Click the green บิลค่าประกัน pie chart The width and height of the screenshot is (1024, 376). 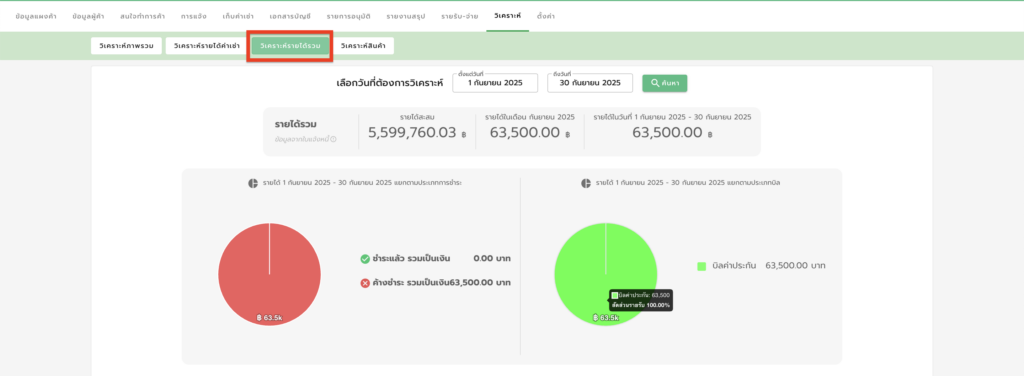pyautogui.click(x=605, y=274)
